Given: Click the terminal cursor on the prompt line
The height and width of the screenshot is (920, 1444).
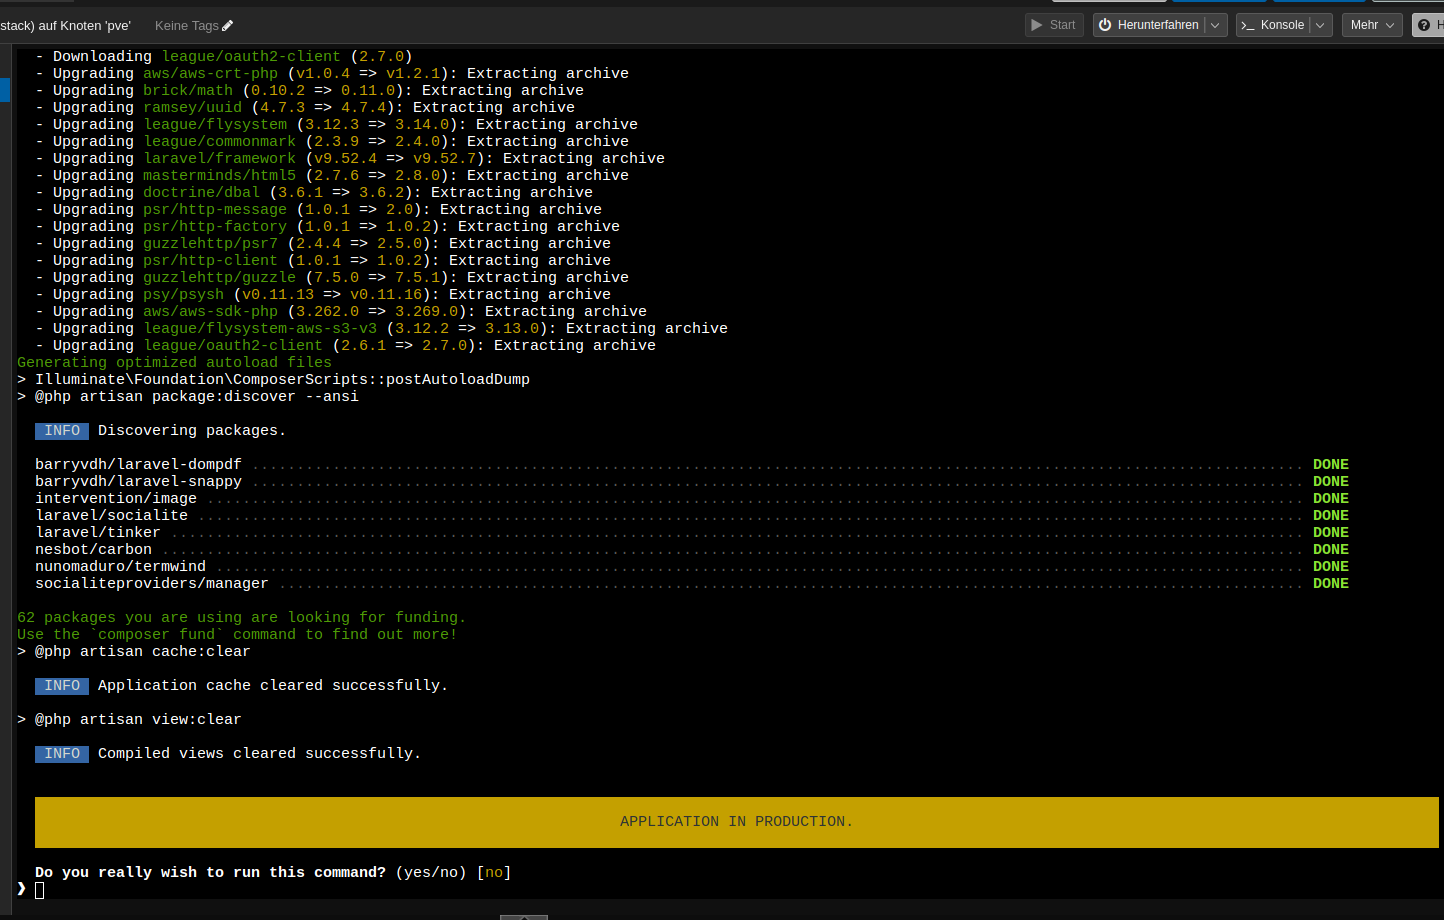Looking at the screenshot, I should point(39,890).
